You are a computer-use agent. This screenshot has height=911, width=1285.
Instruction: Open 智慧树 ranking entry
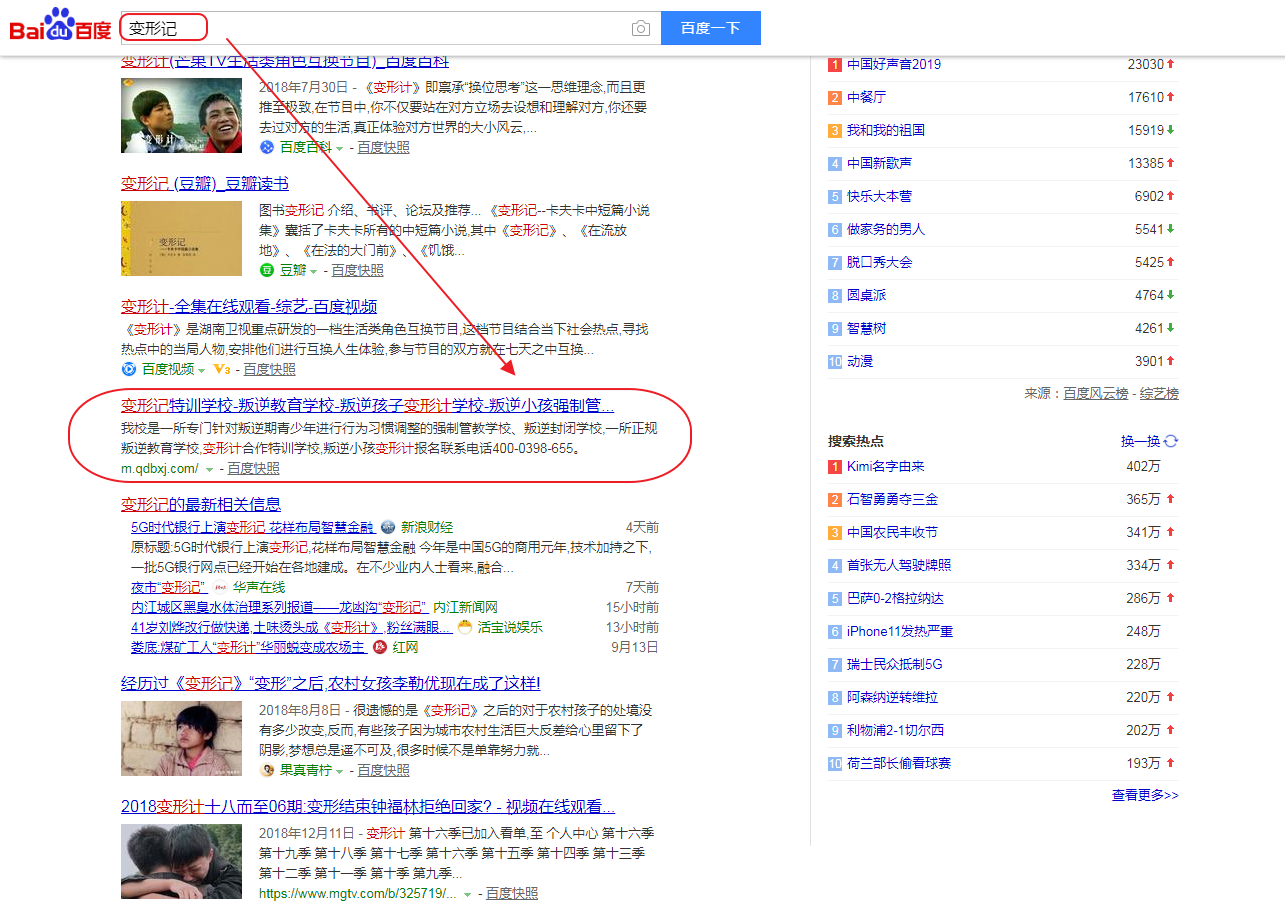tap(866, 328)
